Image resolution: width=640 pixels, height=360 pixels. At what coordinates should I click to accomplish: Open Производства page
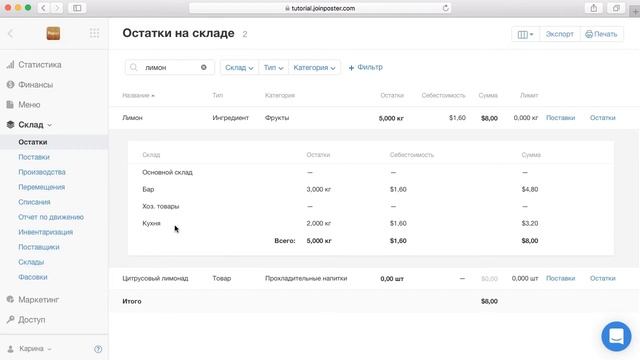(42, 172)
